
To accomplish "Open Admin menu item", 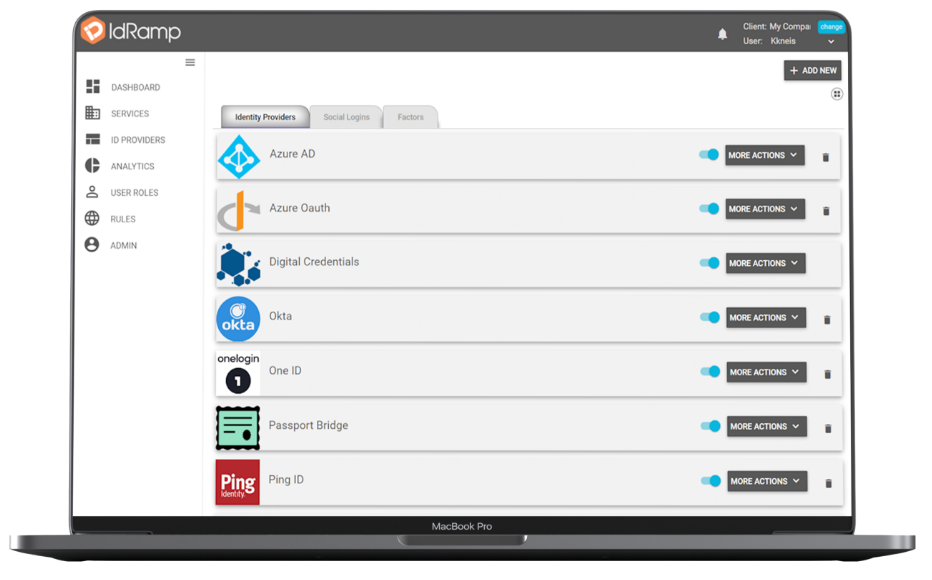I will pos(124,245).
